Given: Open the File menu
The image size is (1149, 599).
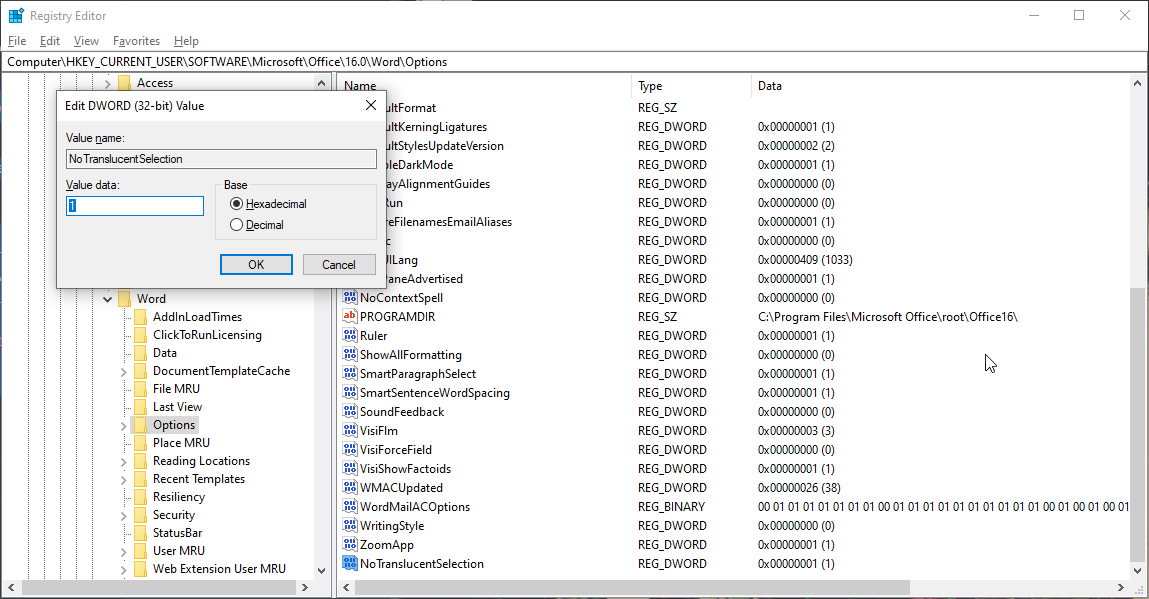Looking at the screenshot, I should [17, 41].
